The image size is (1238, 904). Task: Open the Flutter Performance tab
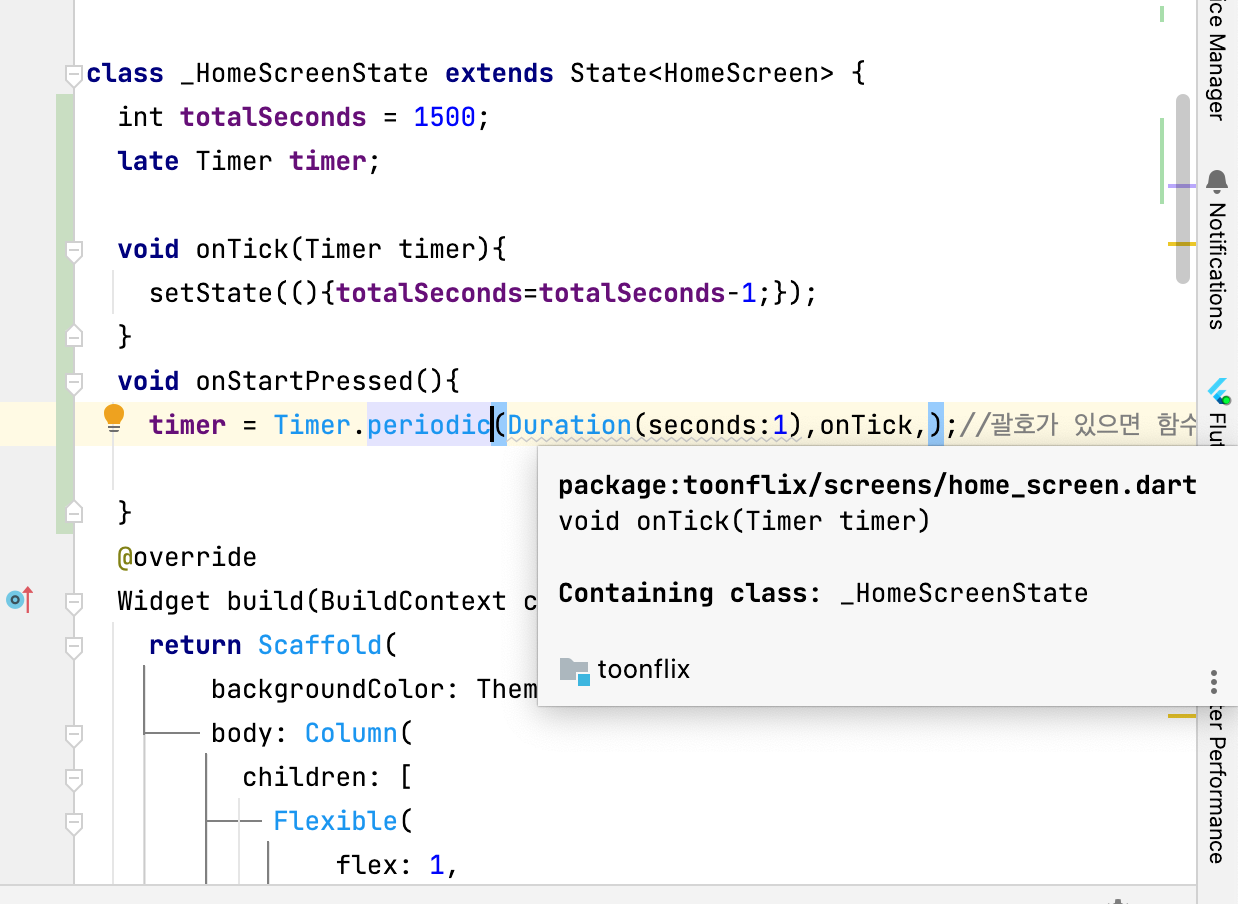(x=1217, y=790)
